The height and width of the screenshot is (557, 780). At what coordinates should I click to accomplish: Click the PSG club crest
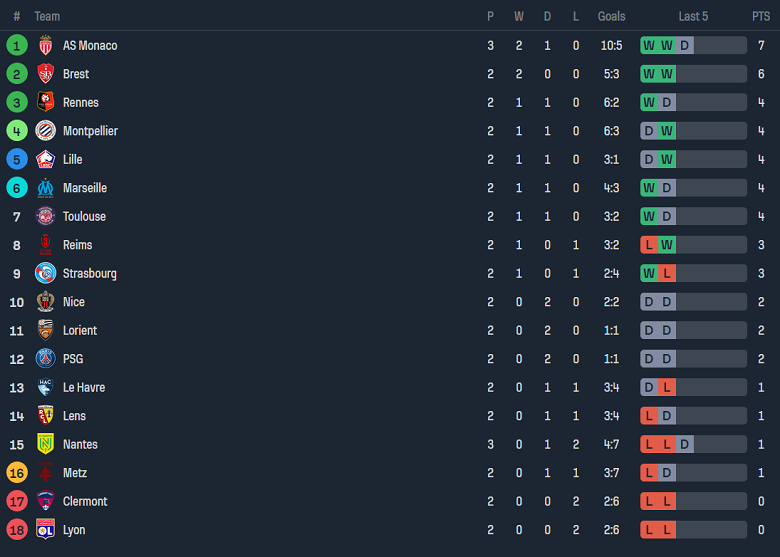(x=45, y=358)
